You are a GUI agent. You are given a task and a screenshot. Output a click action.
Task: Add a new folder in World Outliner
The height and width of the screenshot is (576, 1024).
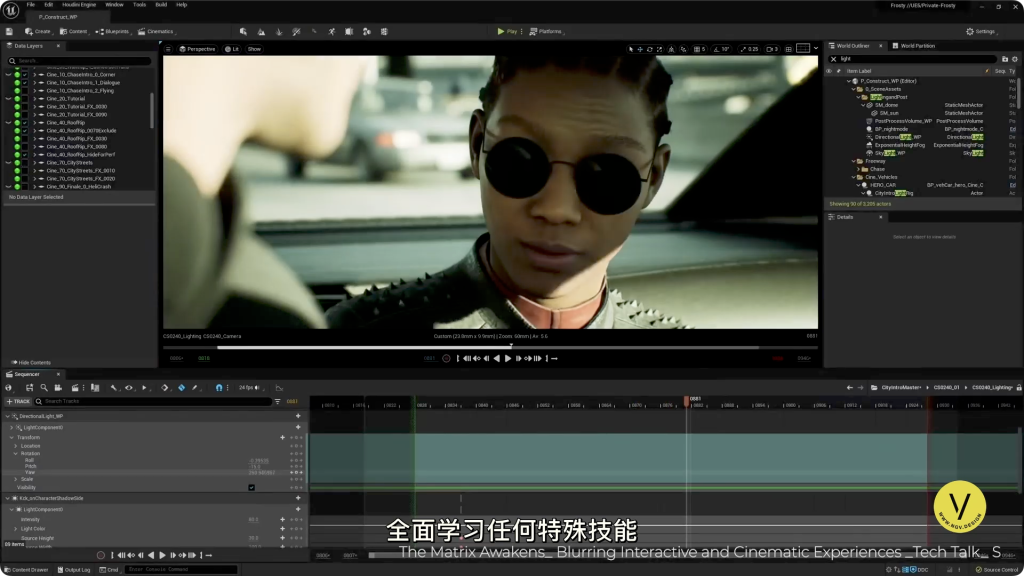1005,59
